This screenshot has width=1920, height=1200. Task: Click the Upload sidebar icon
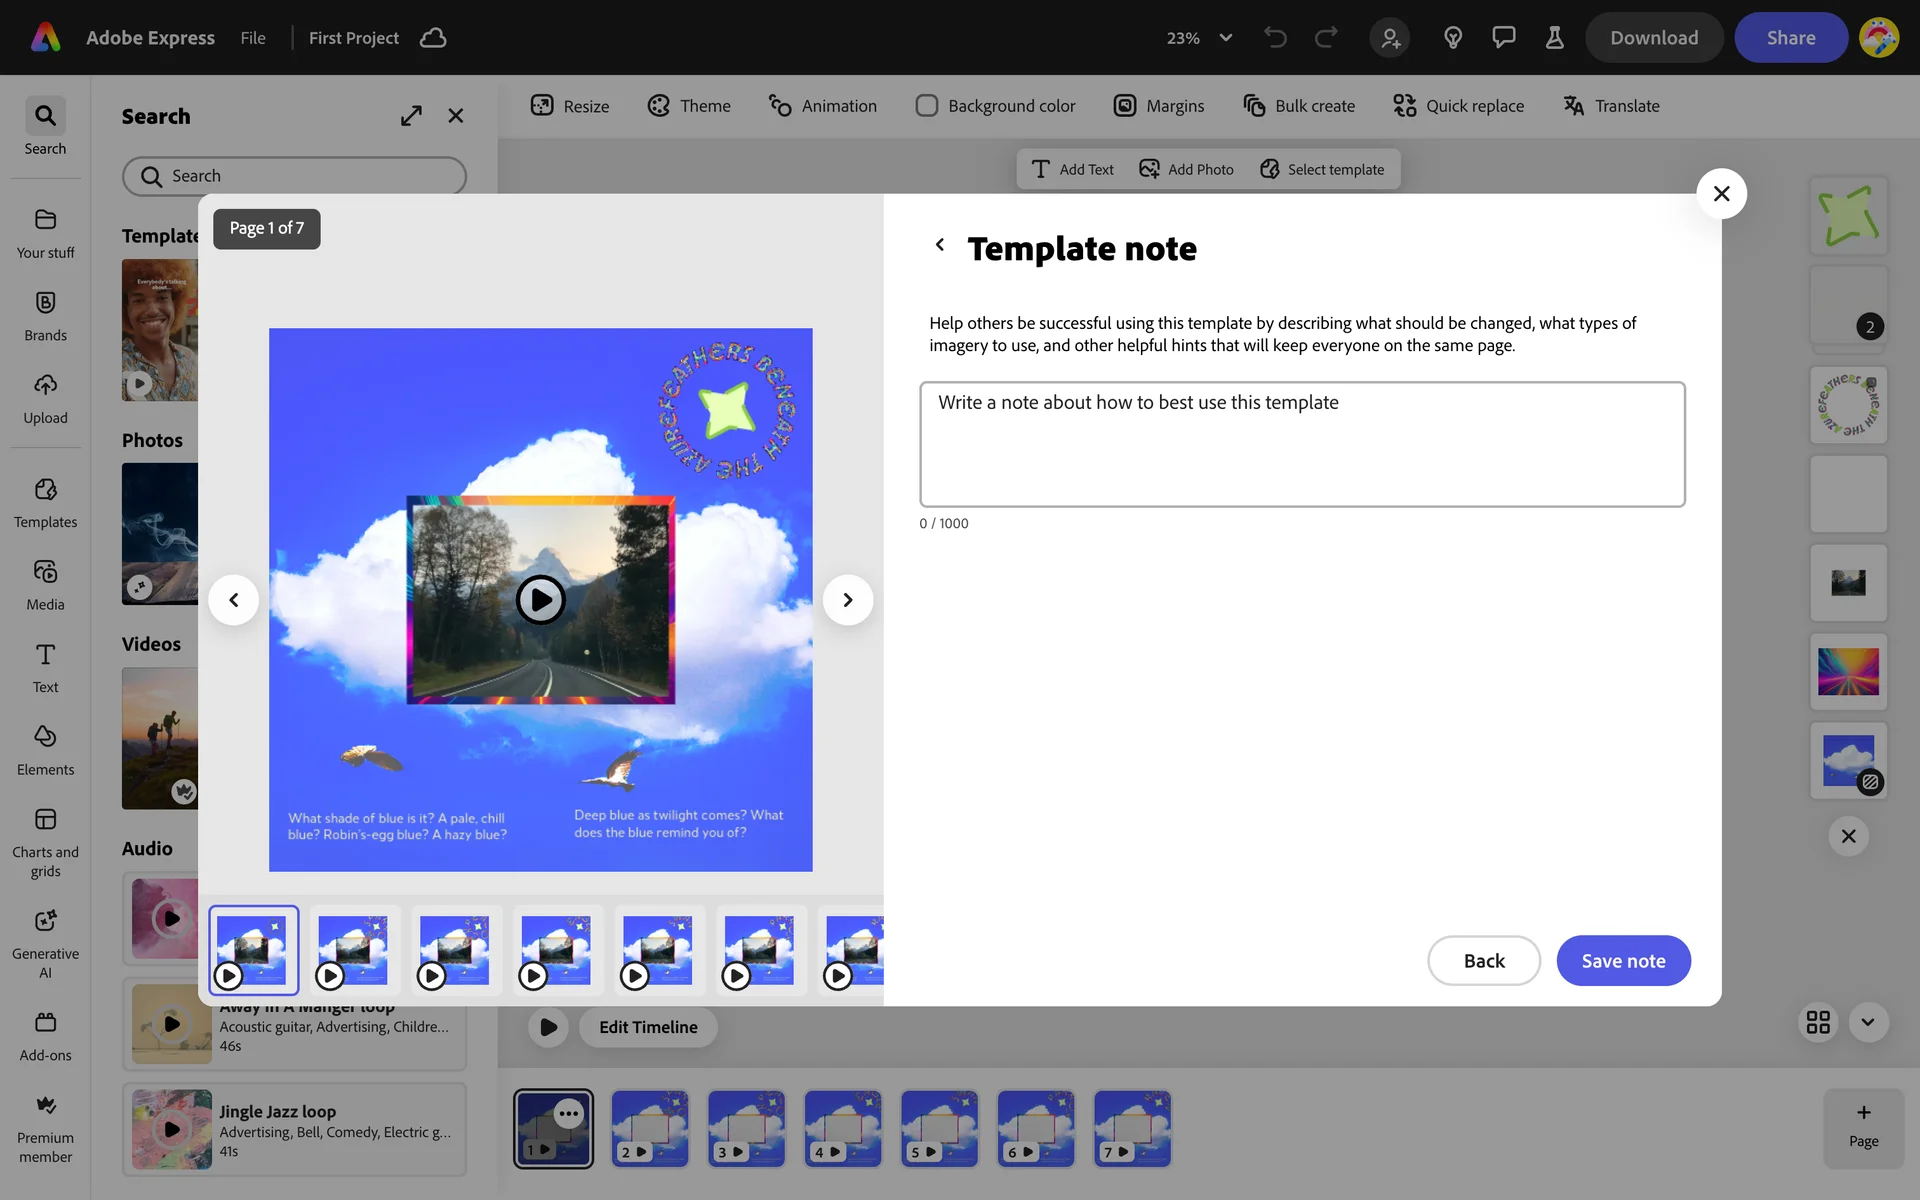pyautogui.click(x=45, y=398)
